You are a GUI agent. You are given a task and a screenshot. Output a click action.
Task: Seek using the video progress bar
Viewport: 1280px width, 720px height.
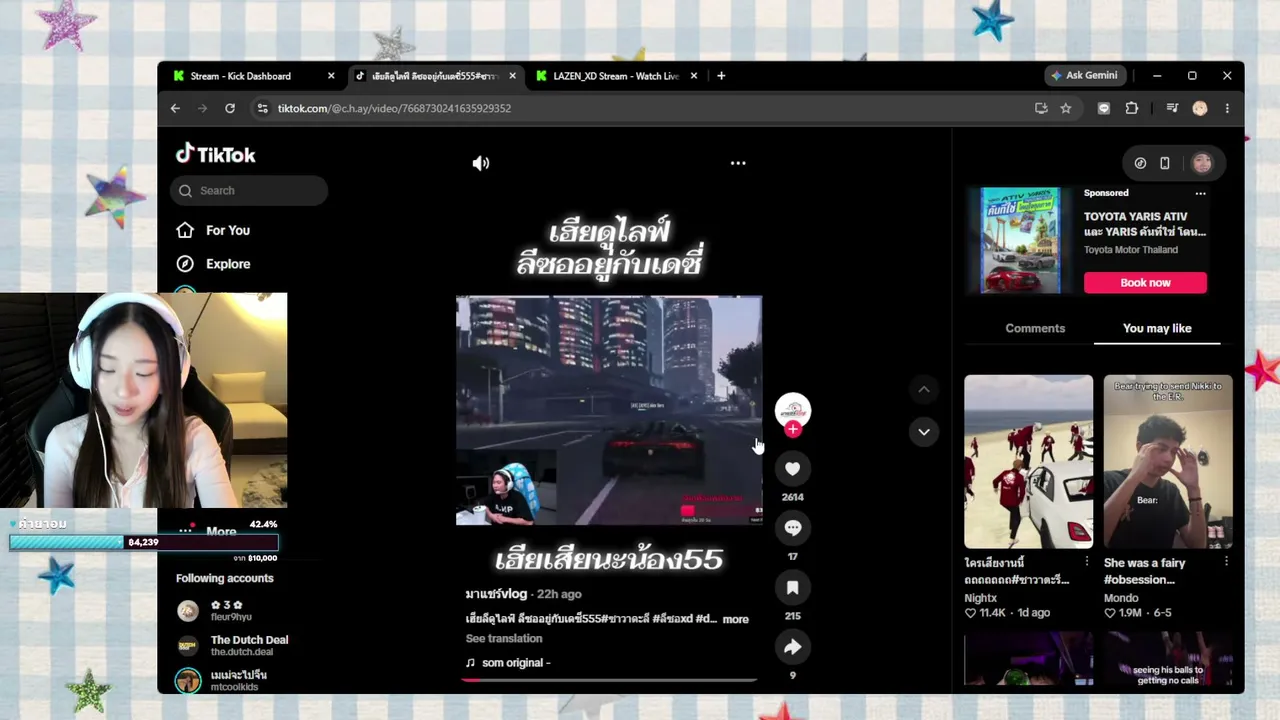click(609, 680)
